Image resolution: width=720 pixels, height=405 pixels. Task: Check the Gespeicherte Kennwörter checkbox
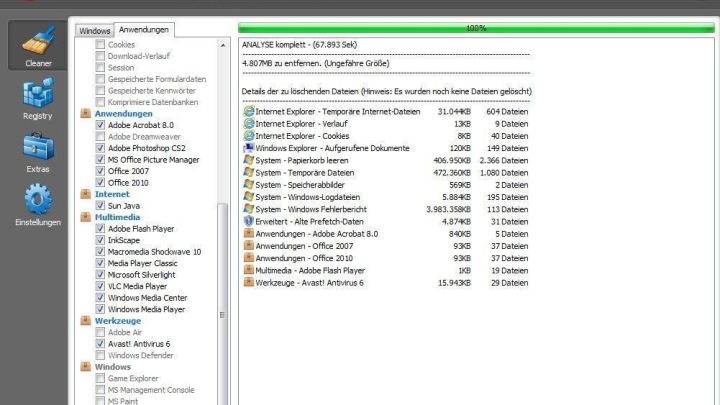click(100, 90)
